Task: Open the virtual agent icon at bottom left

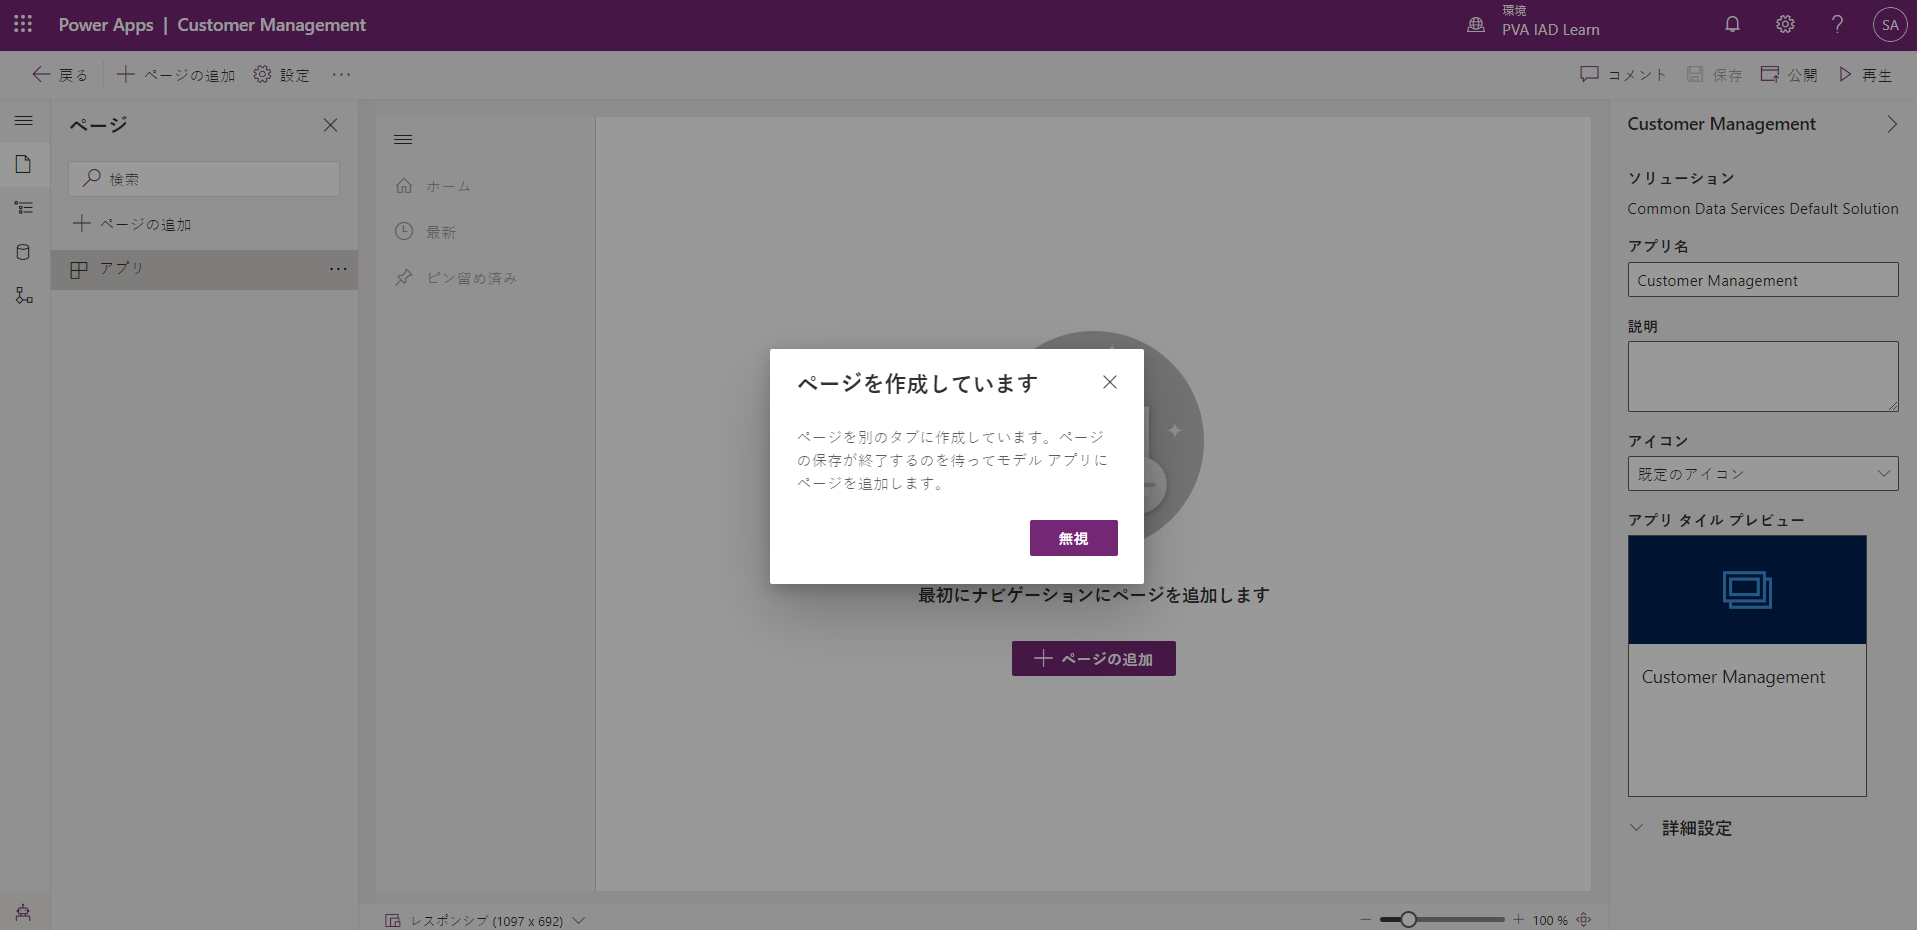Action: click(x=23, y=912)
